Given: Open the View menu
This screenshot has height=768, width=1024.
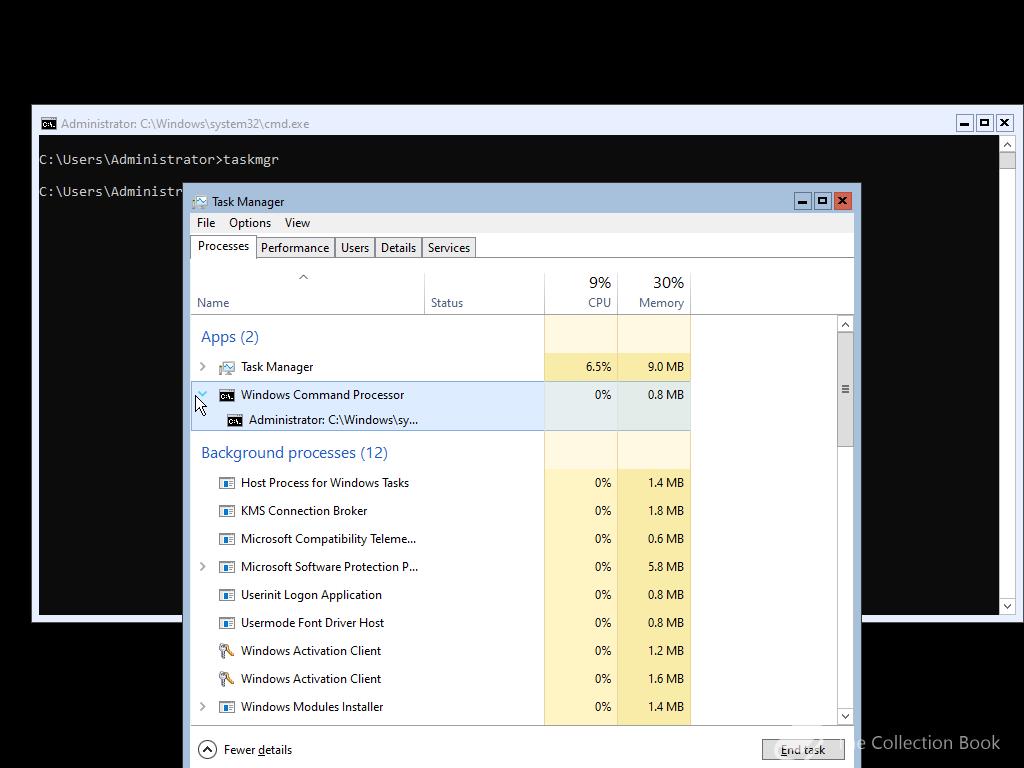Looking at the screenshot, I should point(297,223).
